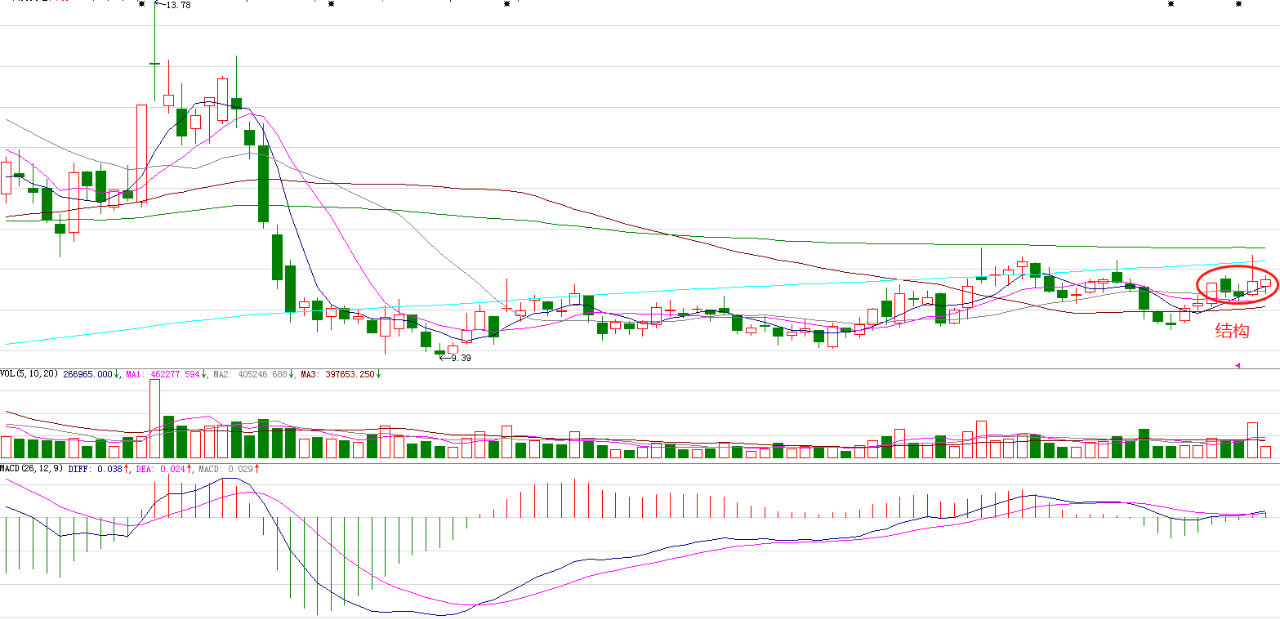The width and height of the screenshot is (1280, 619).
Task: Click the red ellipse annotation on recent candles
Action: [x=1237, y=285]
